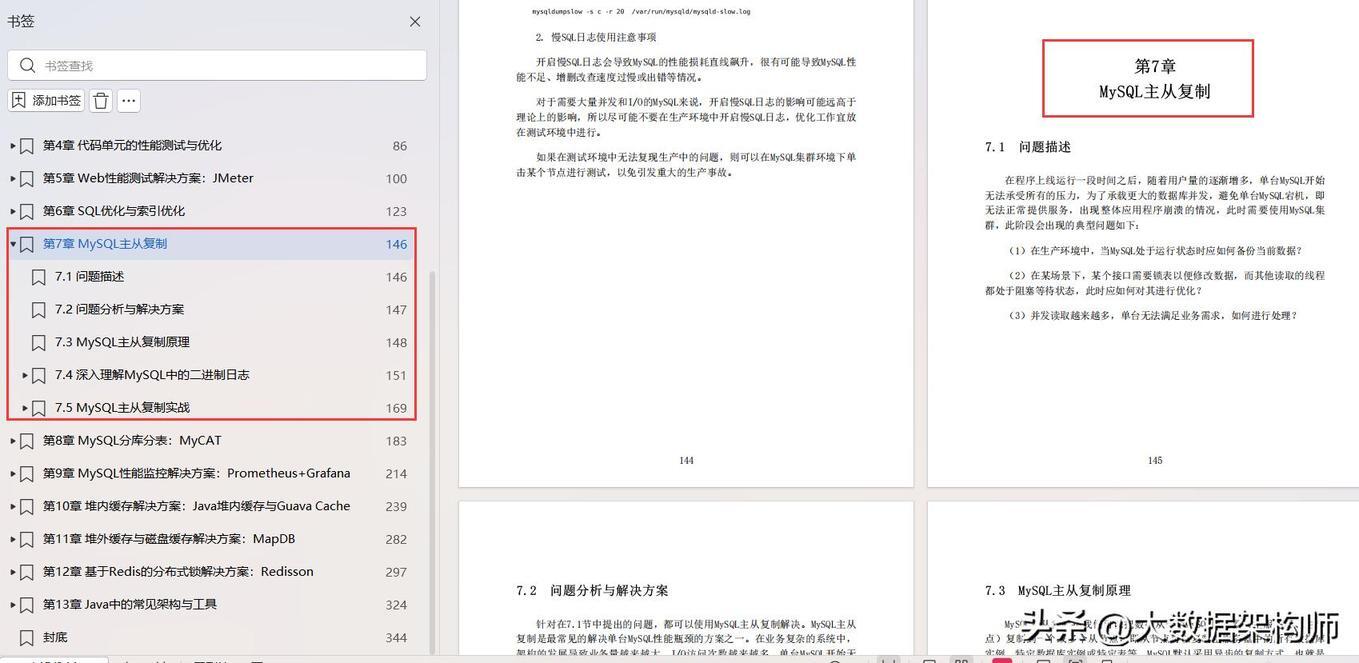Image resolution: width=1359 pixels, height=663 pixels.
Task: Expand 第6章 SQL优化与索引优化
Action: [x=13, y=211]
